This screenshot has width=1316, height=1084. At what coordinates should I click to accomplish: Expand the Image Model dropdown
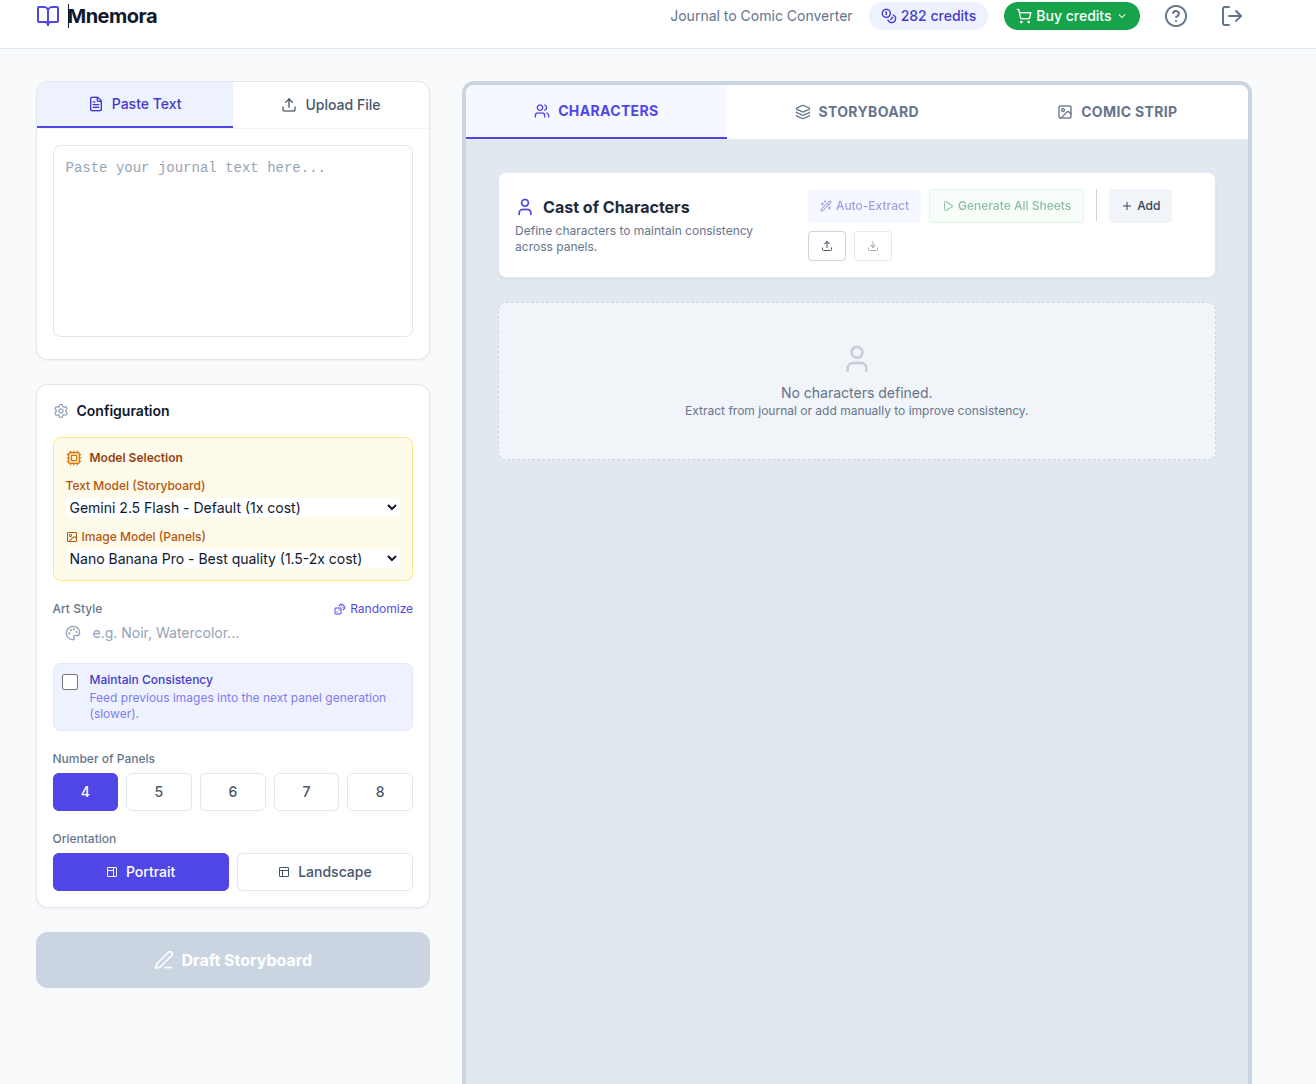[232, 559]
